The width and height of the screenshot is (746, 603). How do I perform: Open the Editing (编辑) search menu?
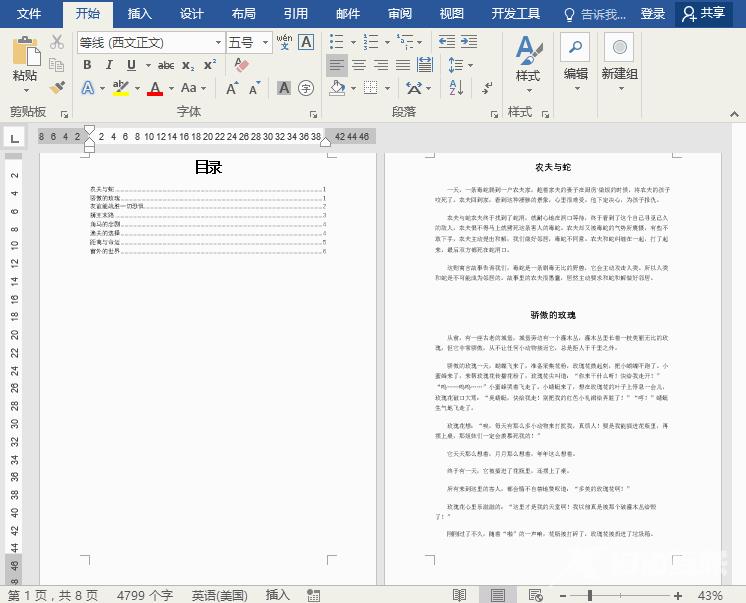[x=575, y=60]
